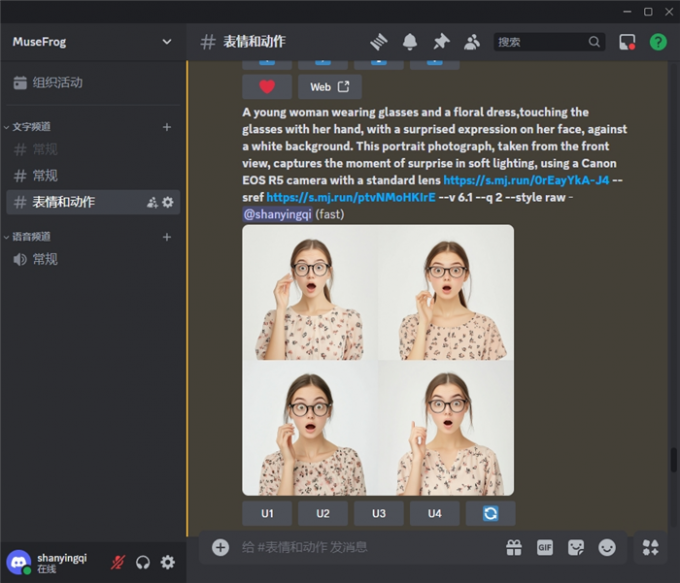Image resolution: width=680 pixels, height=583 pixels.
Task: Open the gift Nitro icon
Action: [514, 547]
